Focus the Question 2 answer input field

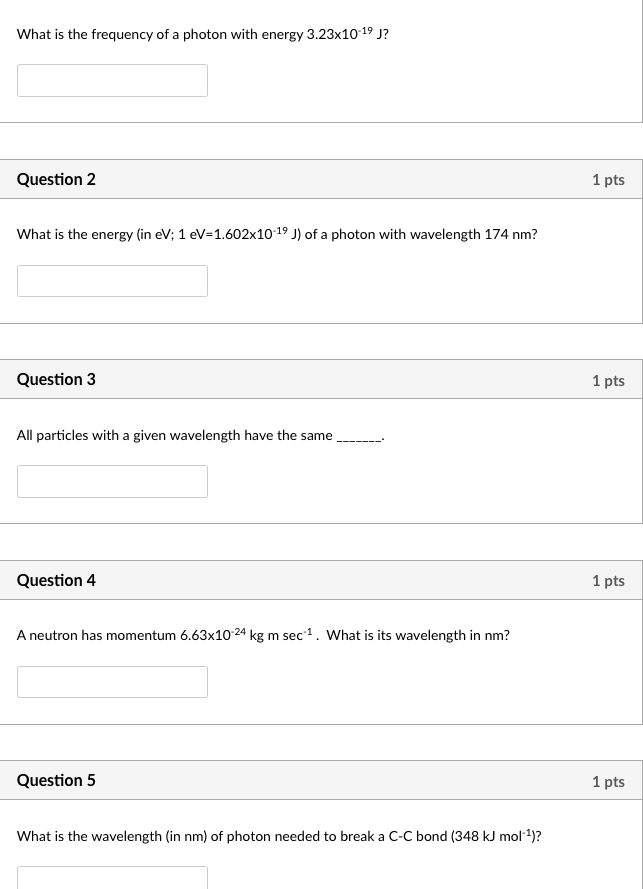112,281
